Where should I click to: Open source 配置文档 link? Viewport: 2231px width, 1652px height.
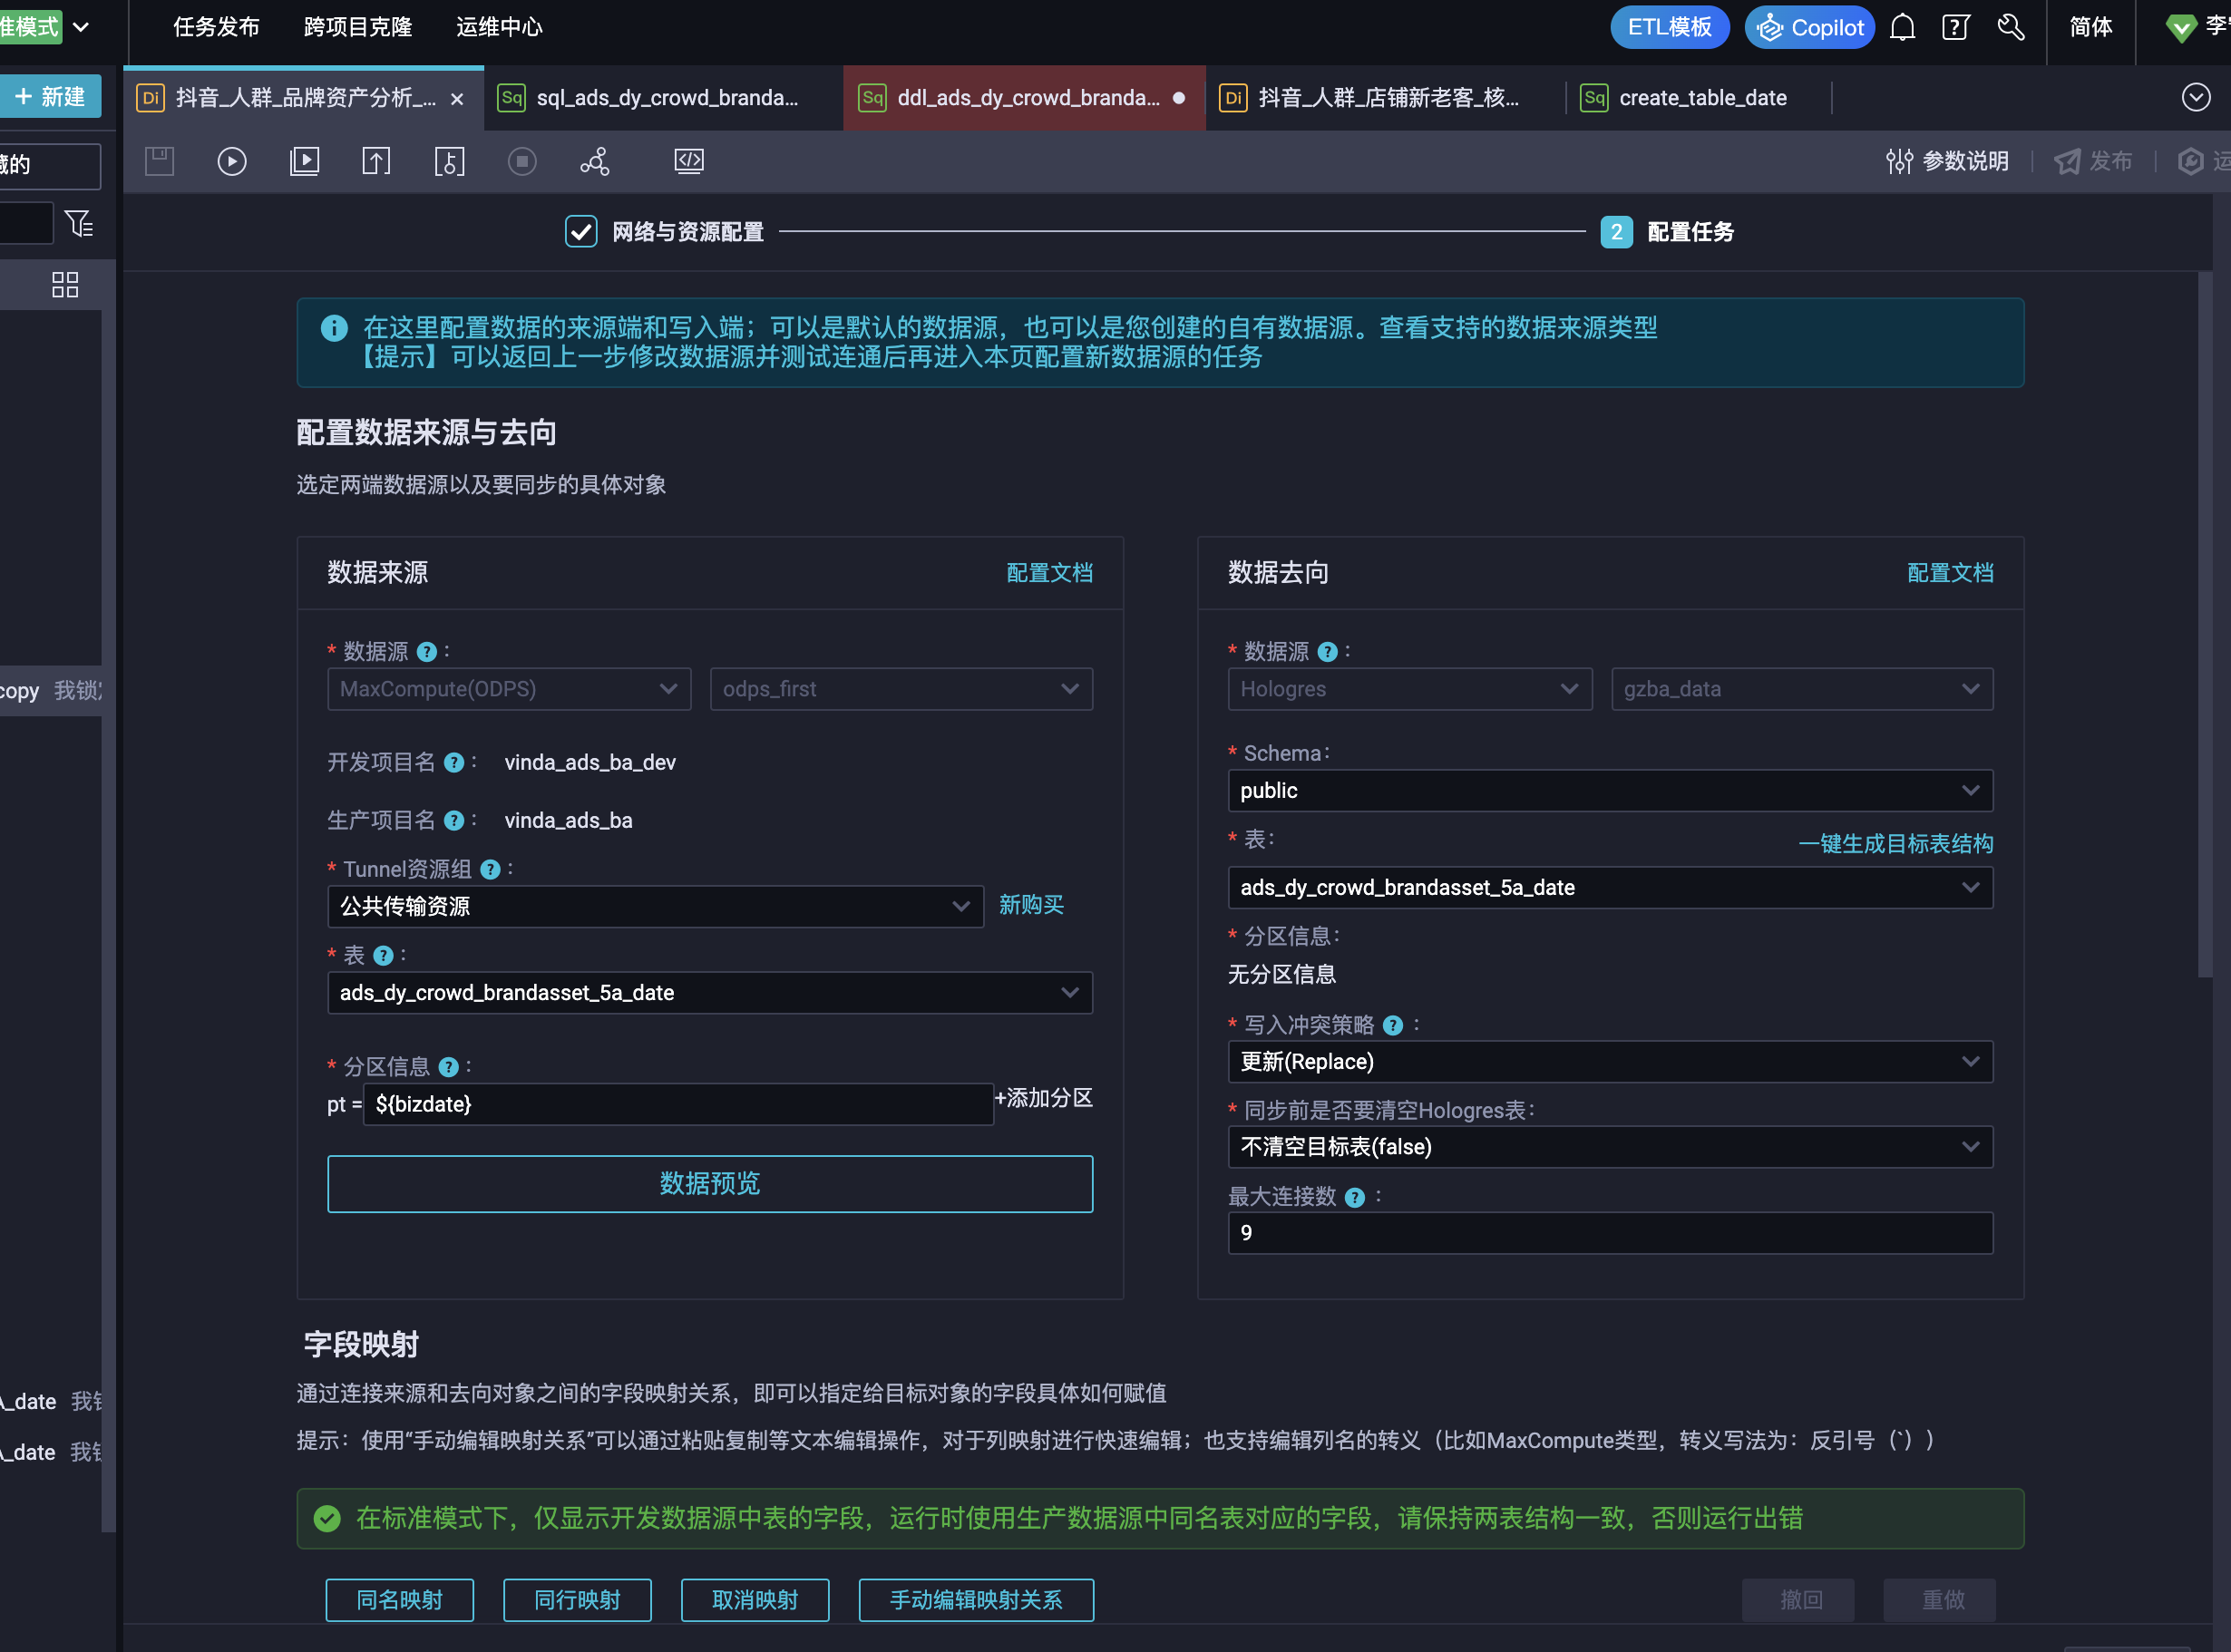pyautogui.click(x=1049, y=573)
